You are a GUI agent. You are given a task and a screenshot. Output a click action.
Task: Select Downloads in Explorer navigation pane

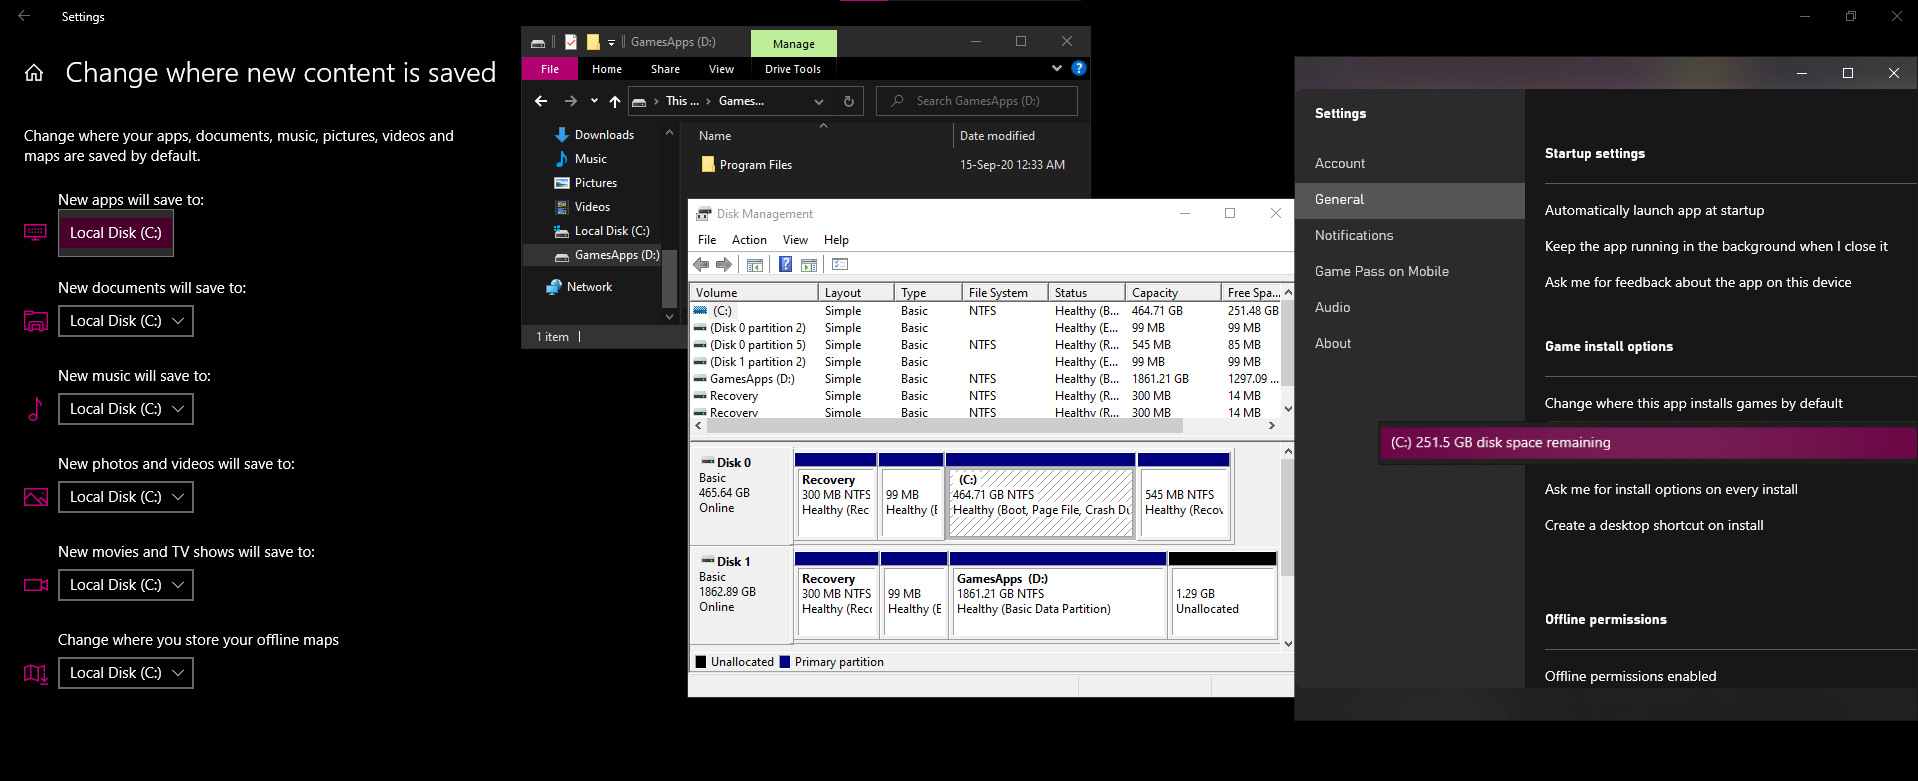click(x=604, y=135)
